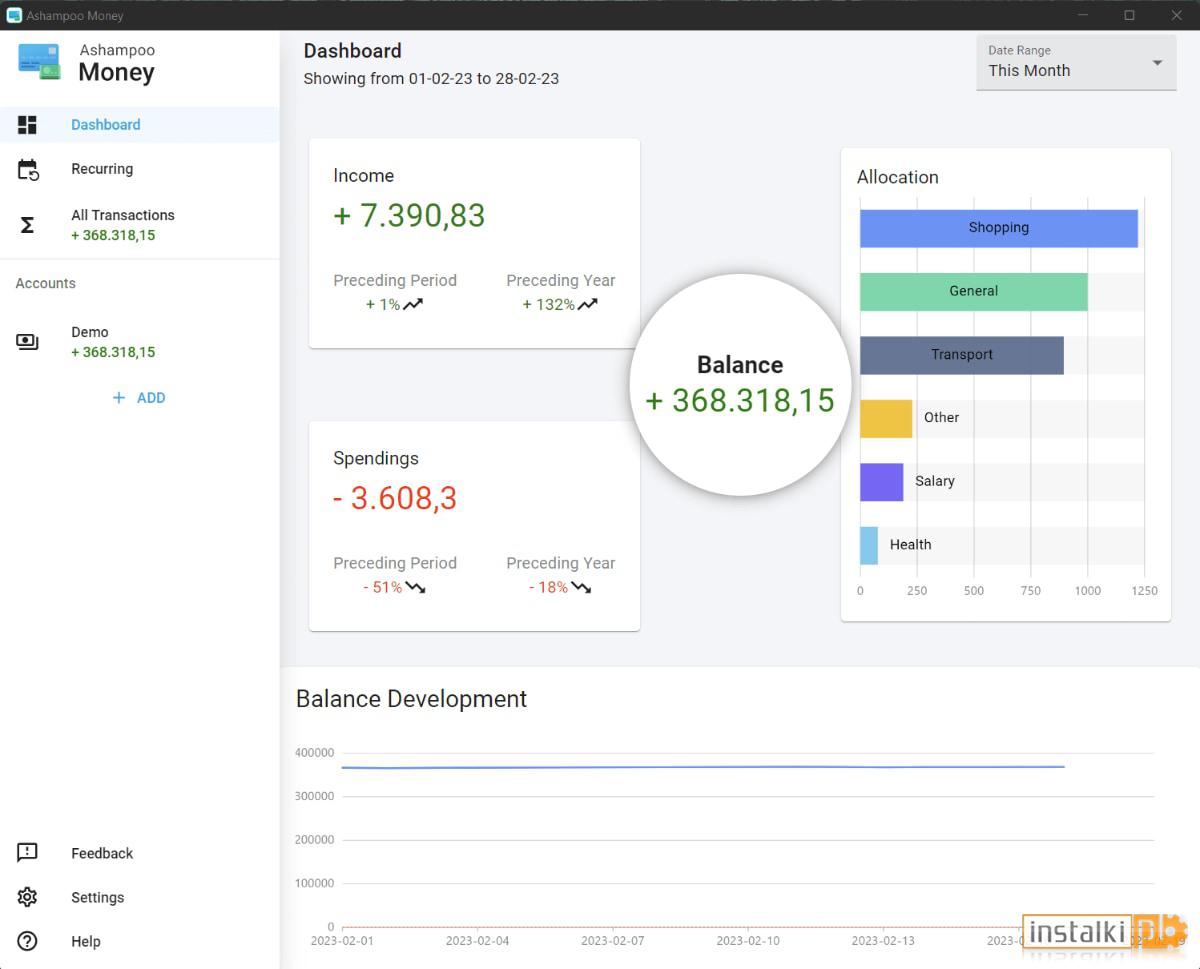Click the Date Range dropdown arrow
The width and height of the screenshot is (1200, 969).
(x=1157, y=63)
